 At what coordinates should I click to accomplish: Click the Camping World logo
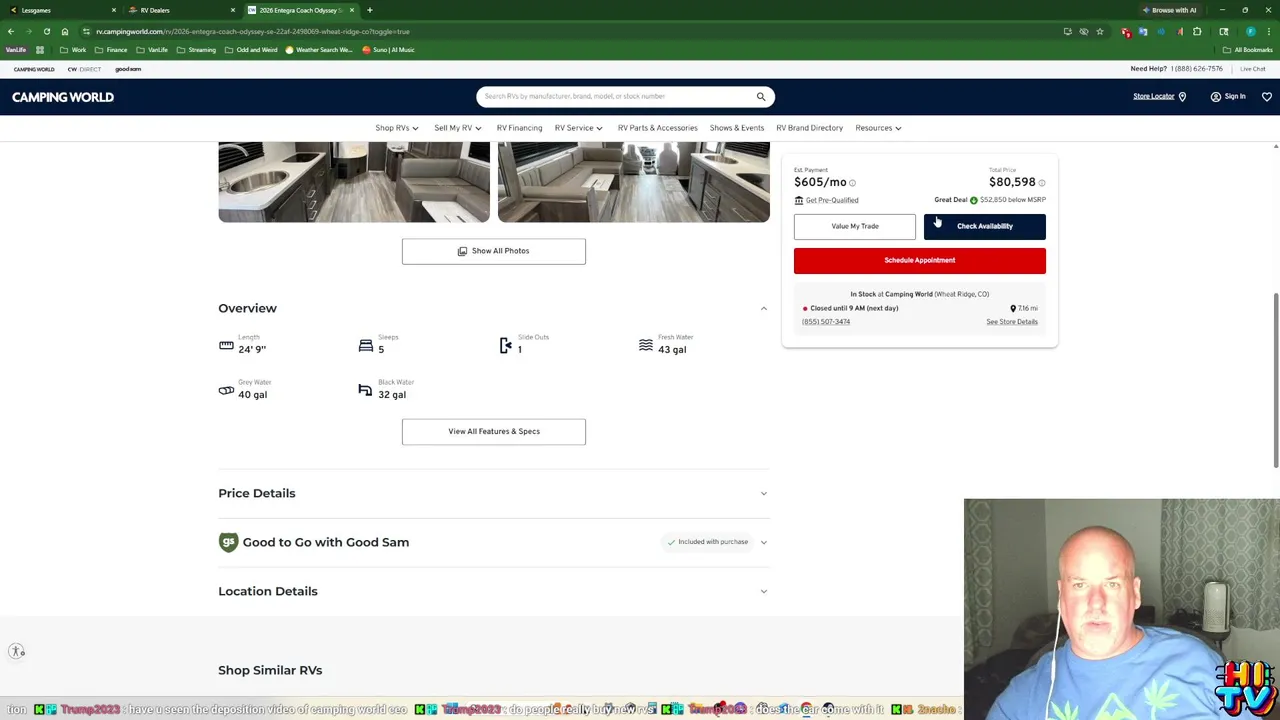click(63, 97)
